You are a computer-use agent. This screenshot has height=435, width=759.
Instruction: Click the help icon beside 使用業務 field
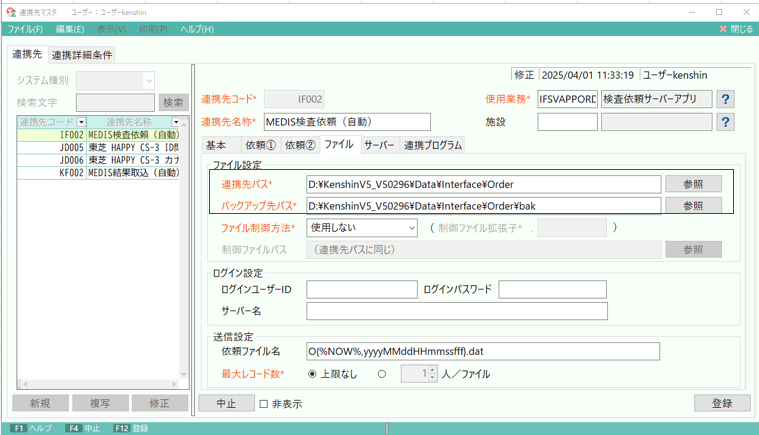[727, 99]
